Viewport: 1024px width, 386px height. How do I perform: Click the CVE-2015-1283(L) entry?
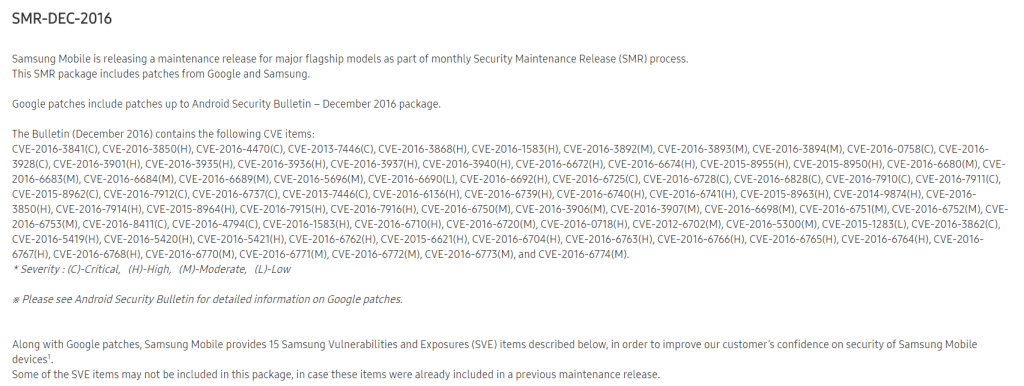865,224
